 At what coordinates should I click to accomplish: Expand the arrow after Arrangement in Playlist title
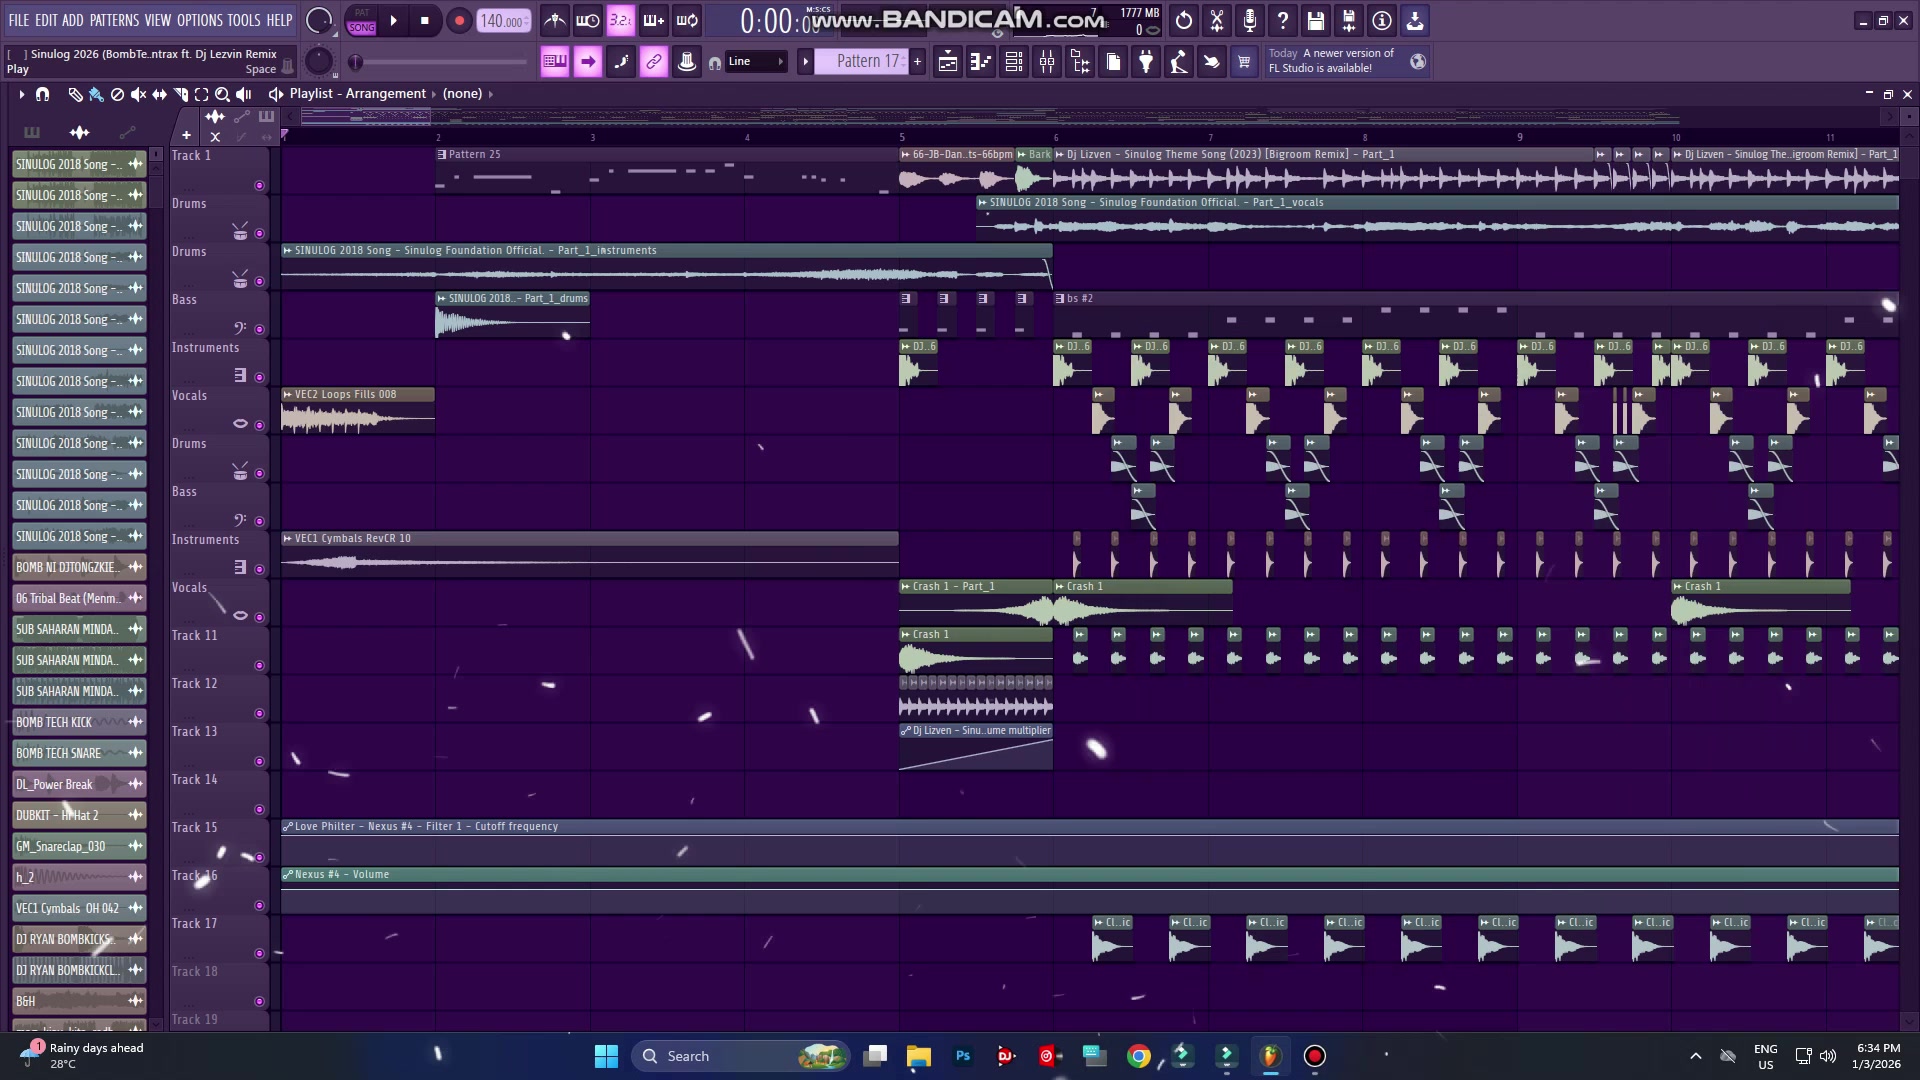434,94
